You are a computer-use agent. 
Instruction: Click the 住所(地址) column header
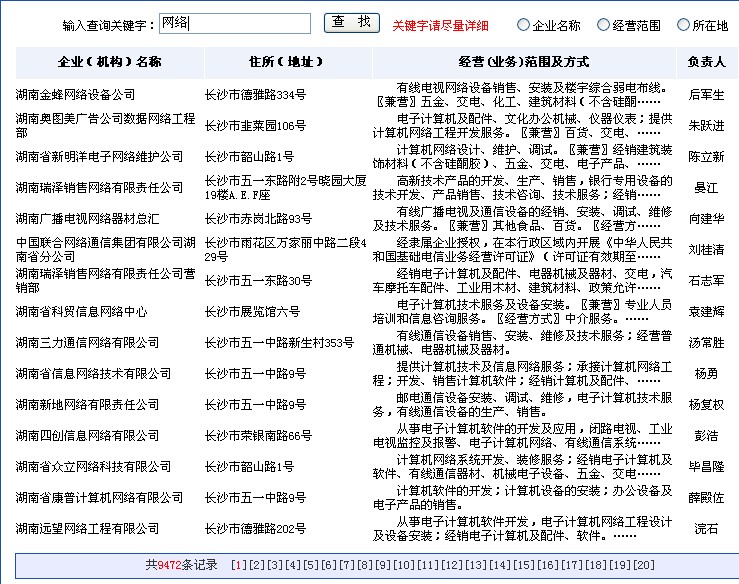(x=288, y=62)
